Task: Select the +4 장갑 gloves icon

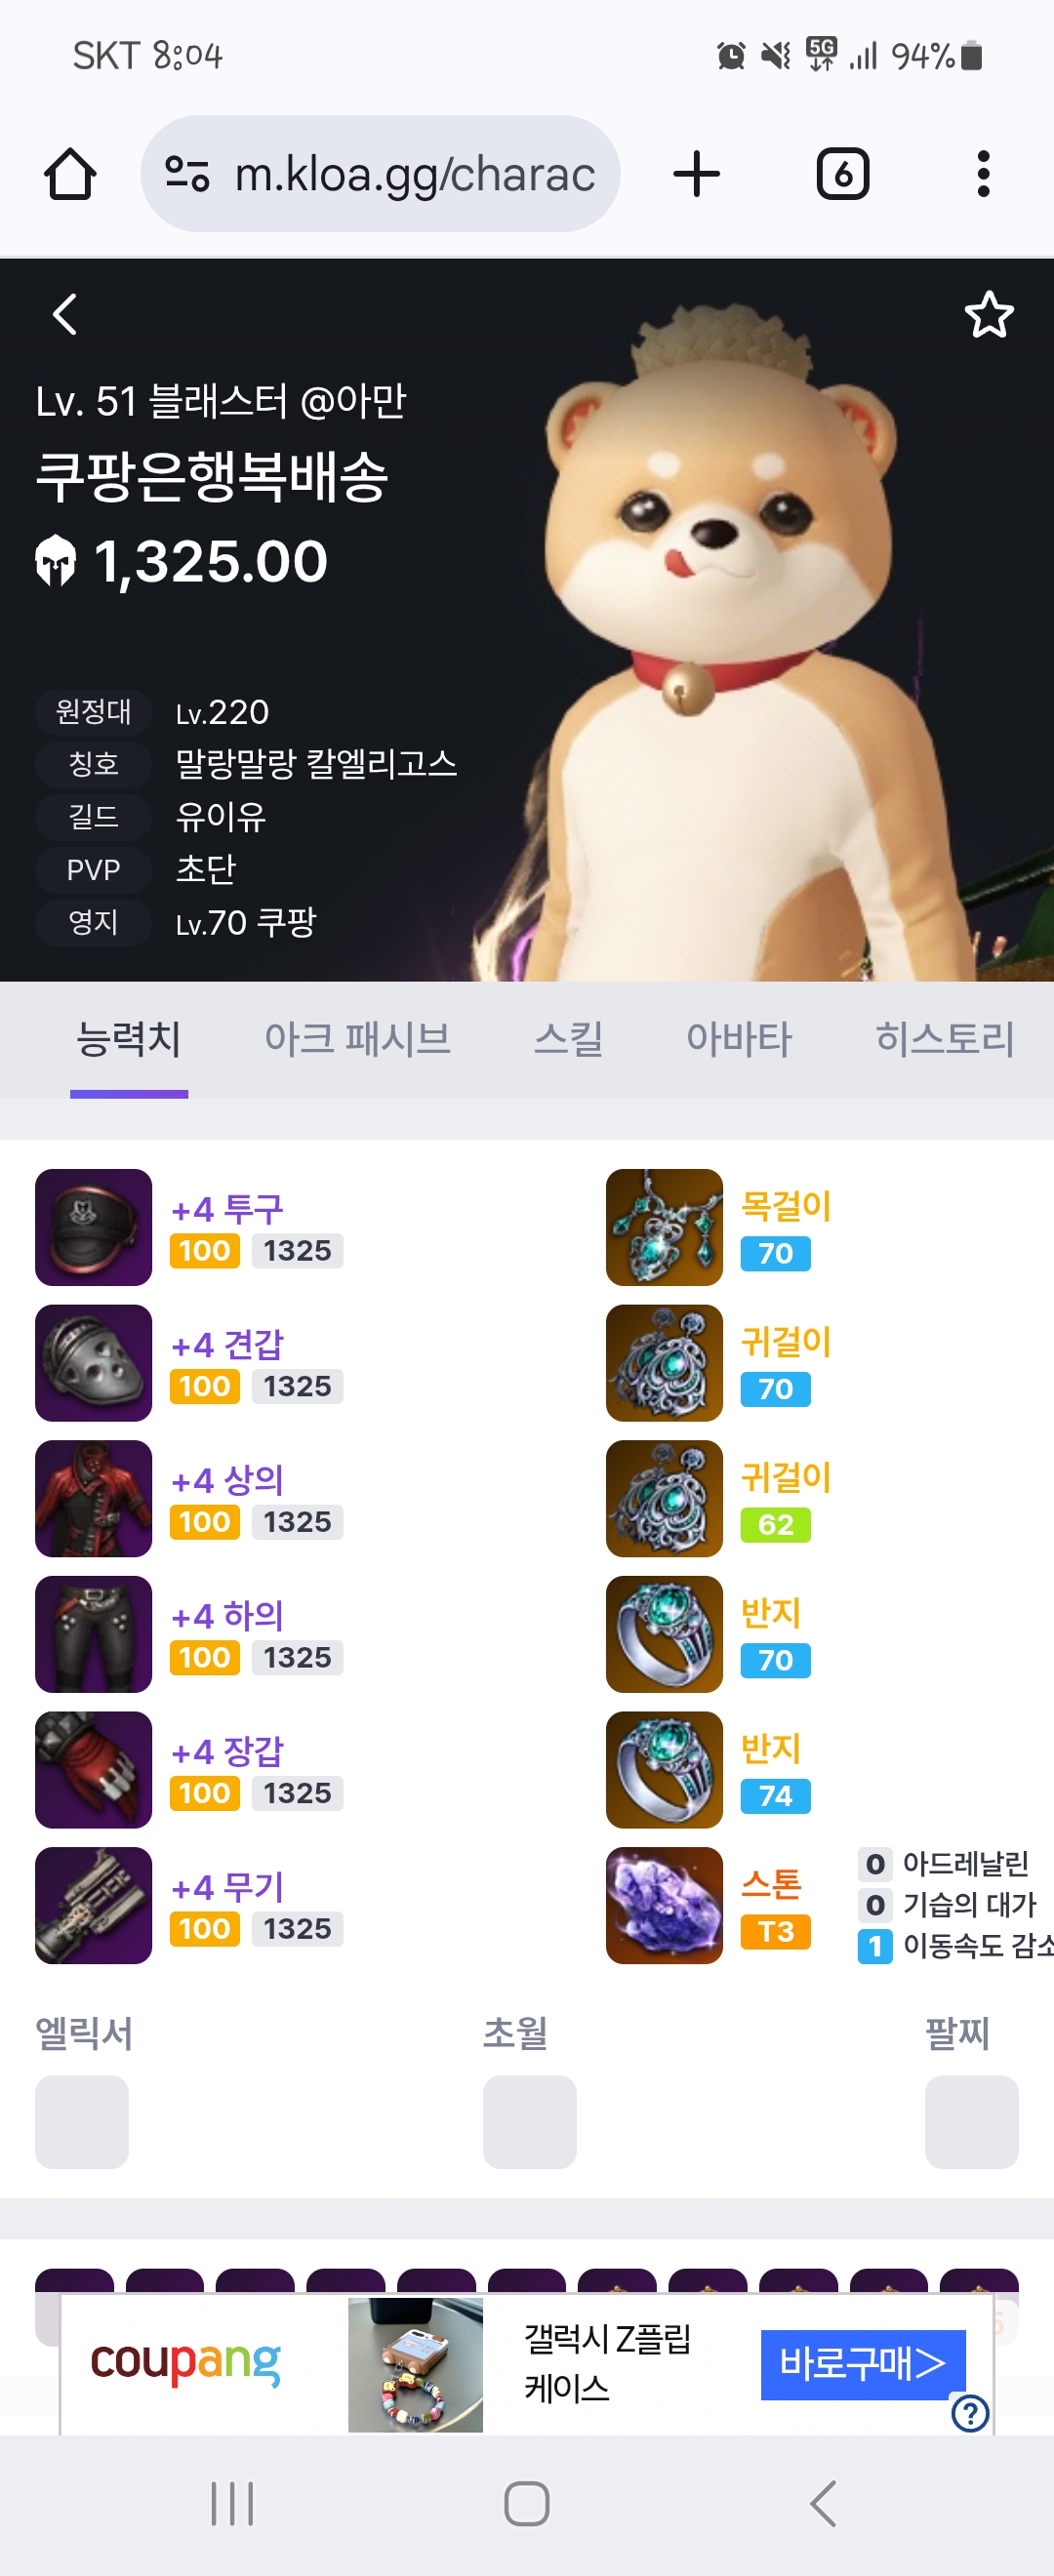Action: [x=94, y=1770]
